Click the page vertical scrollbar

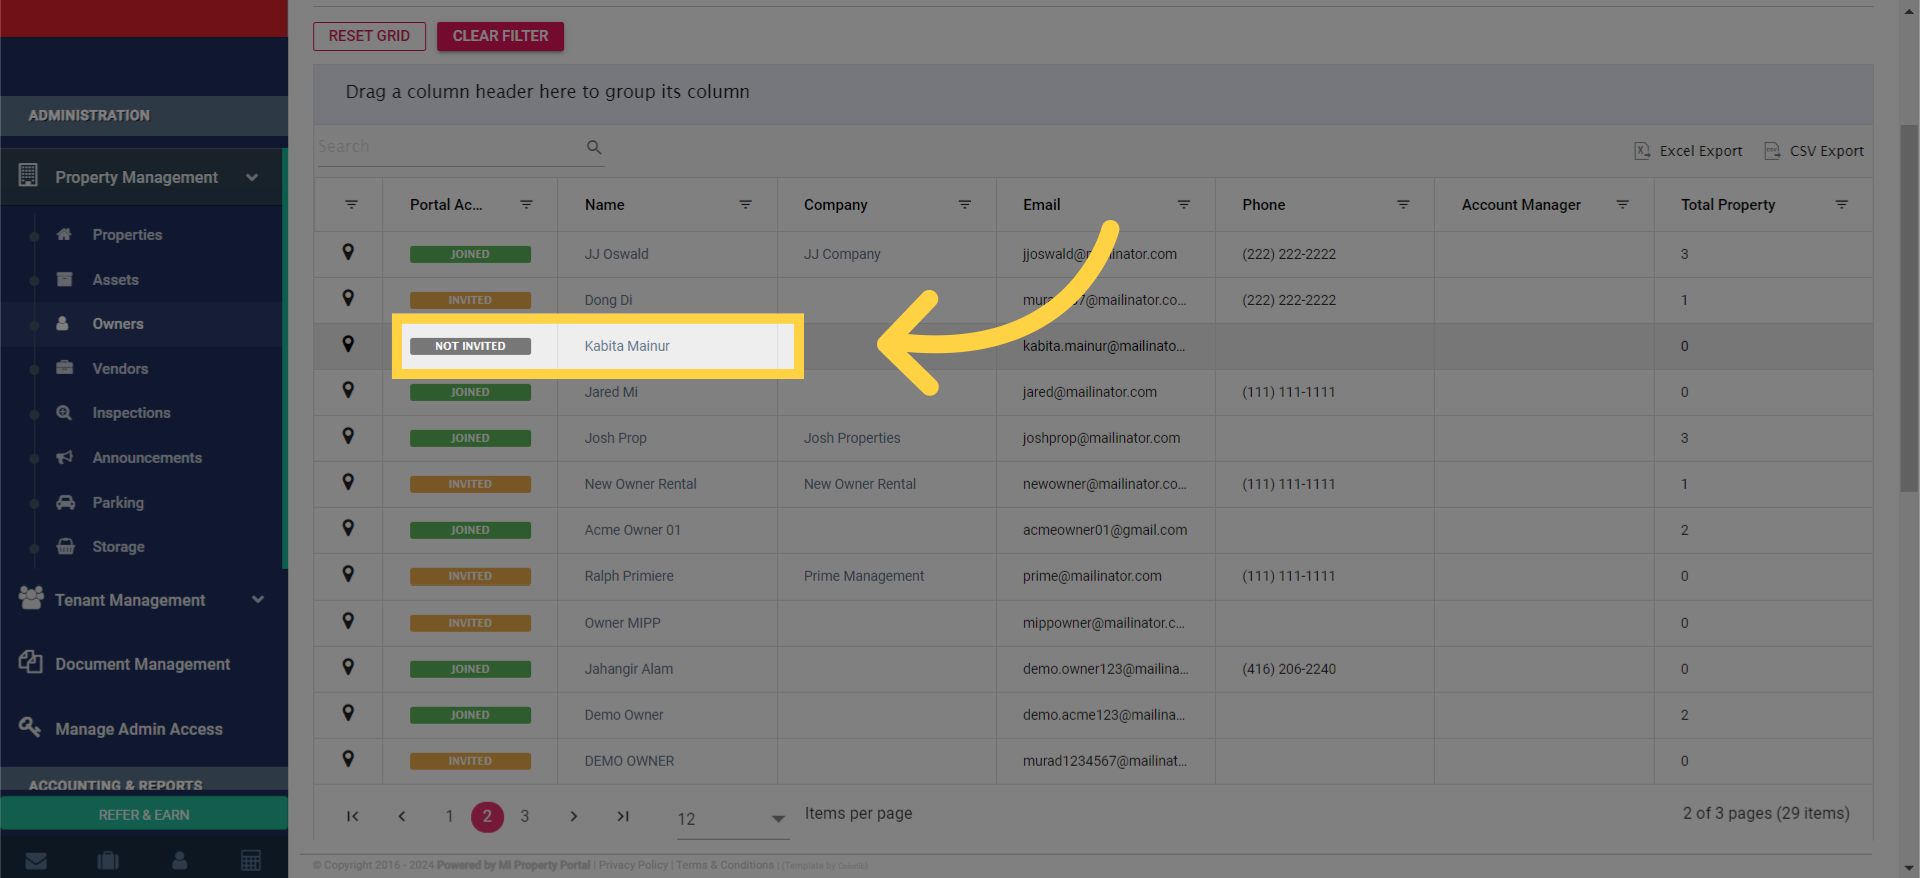click(x=1909, y=310)
